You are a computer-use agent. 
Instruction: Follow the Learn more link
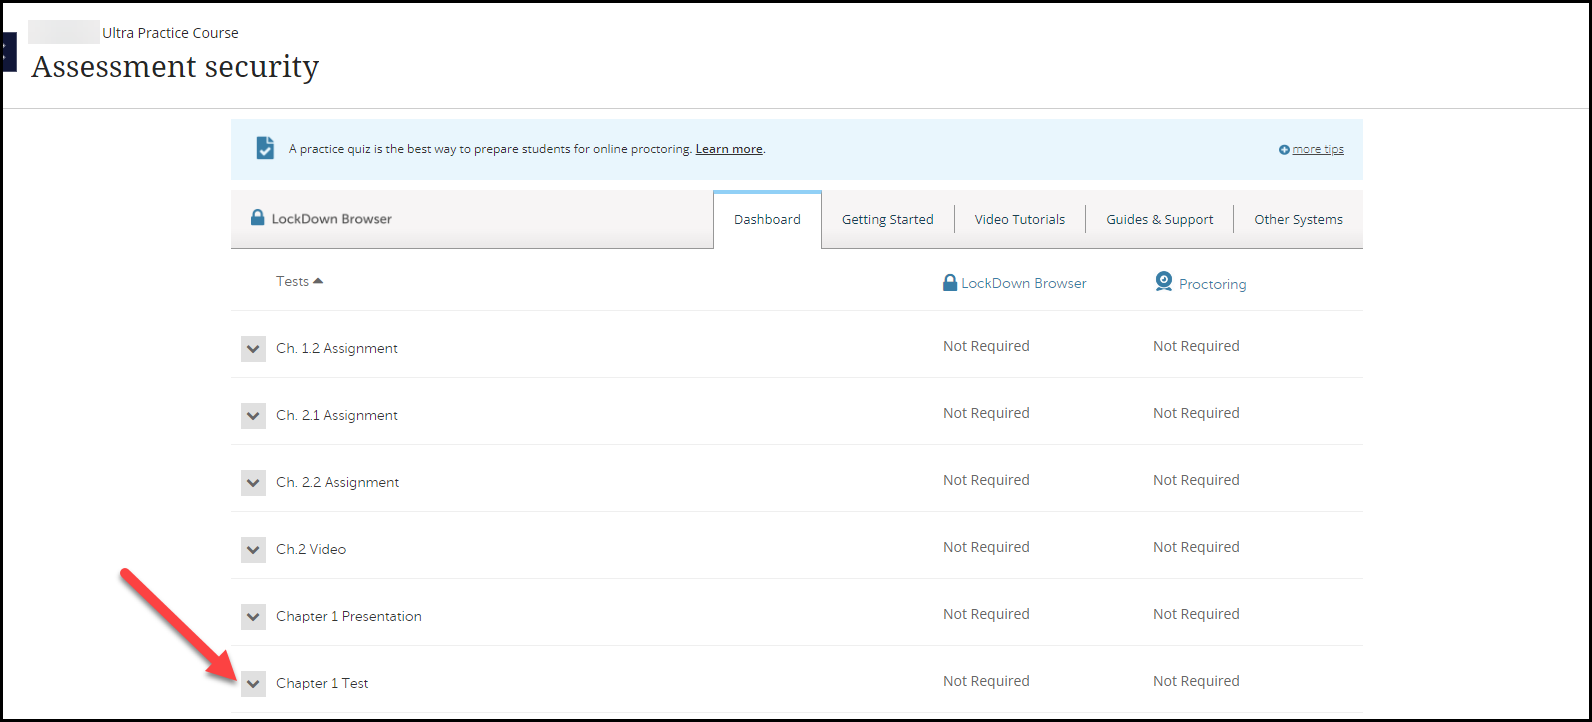coord(729,149)
